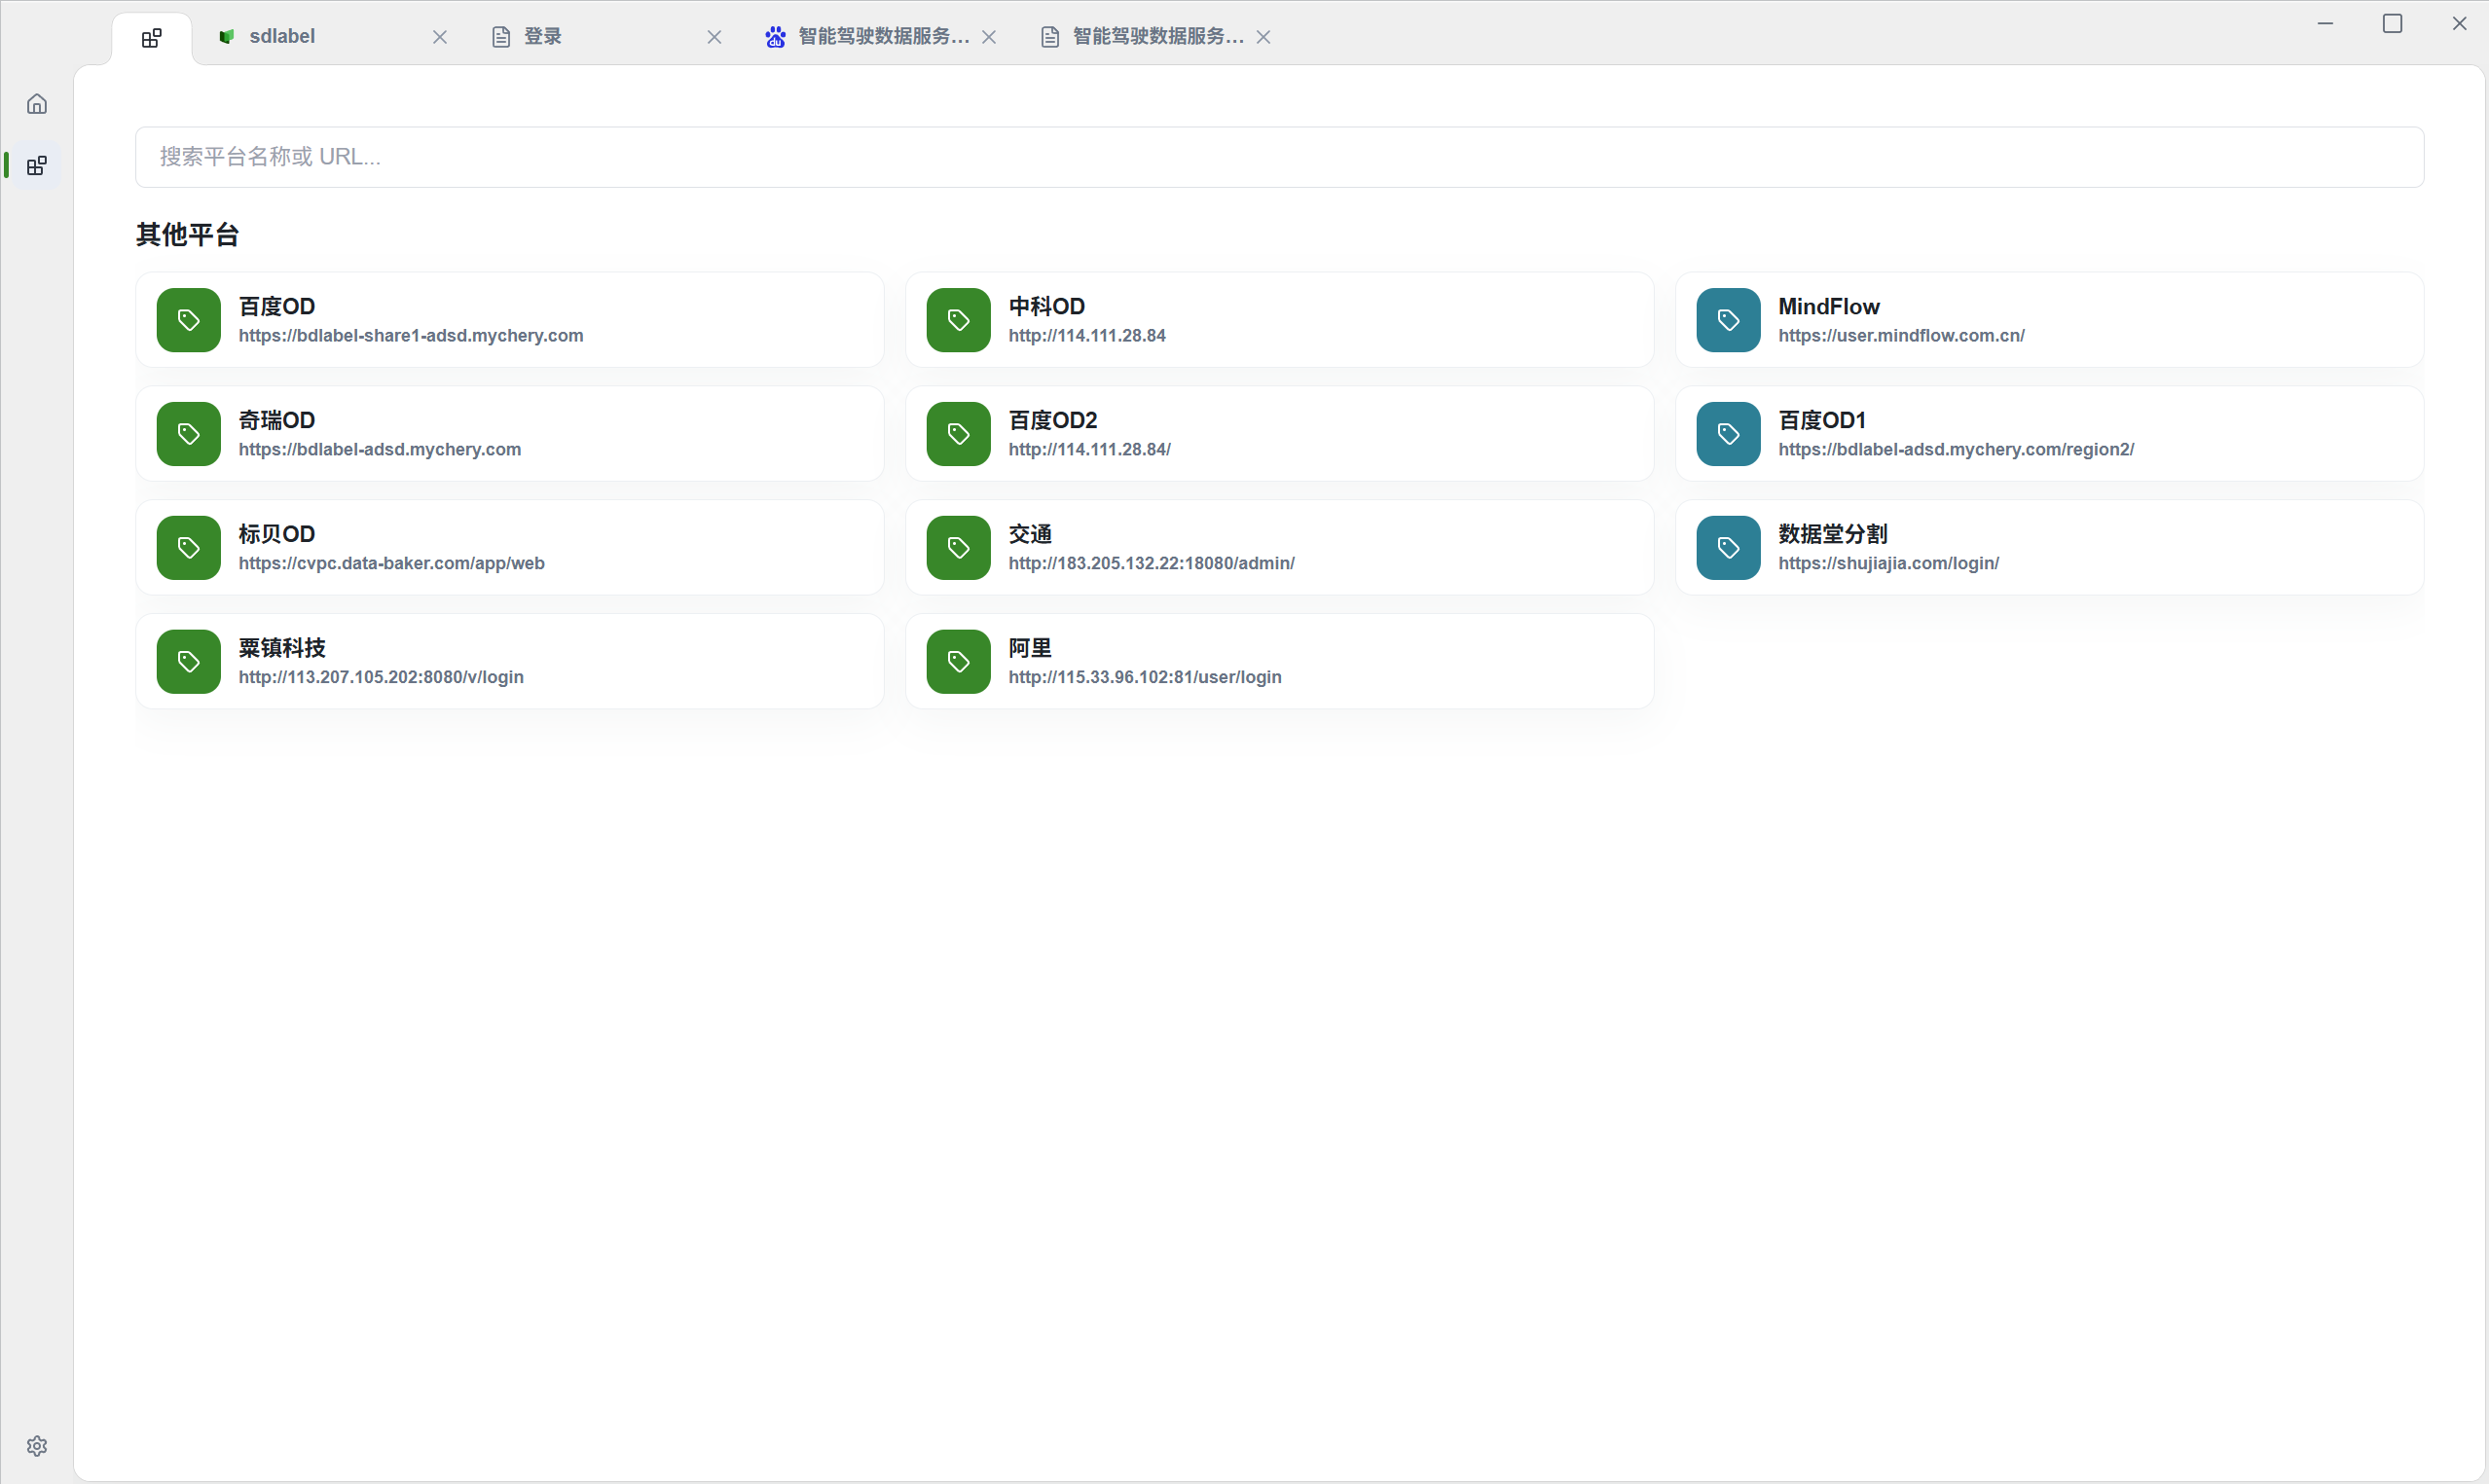Image resolution: width=2489 pixels, height=1484 pixels.
Task: Click the 阿里 platform name
Action: tap(1030, 648)
